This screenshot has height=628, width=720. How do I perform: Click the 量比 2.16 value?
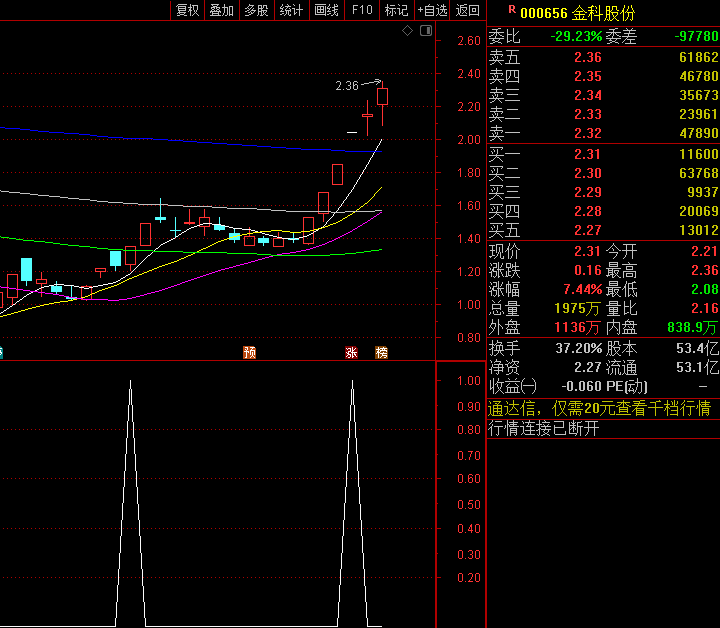pyautogui.click(x=705, y=308)
